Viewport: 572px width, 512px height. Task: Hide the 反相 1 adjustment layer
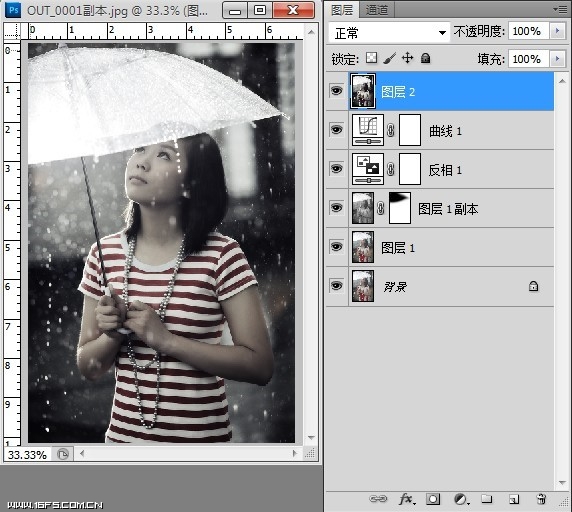(336, 168)
